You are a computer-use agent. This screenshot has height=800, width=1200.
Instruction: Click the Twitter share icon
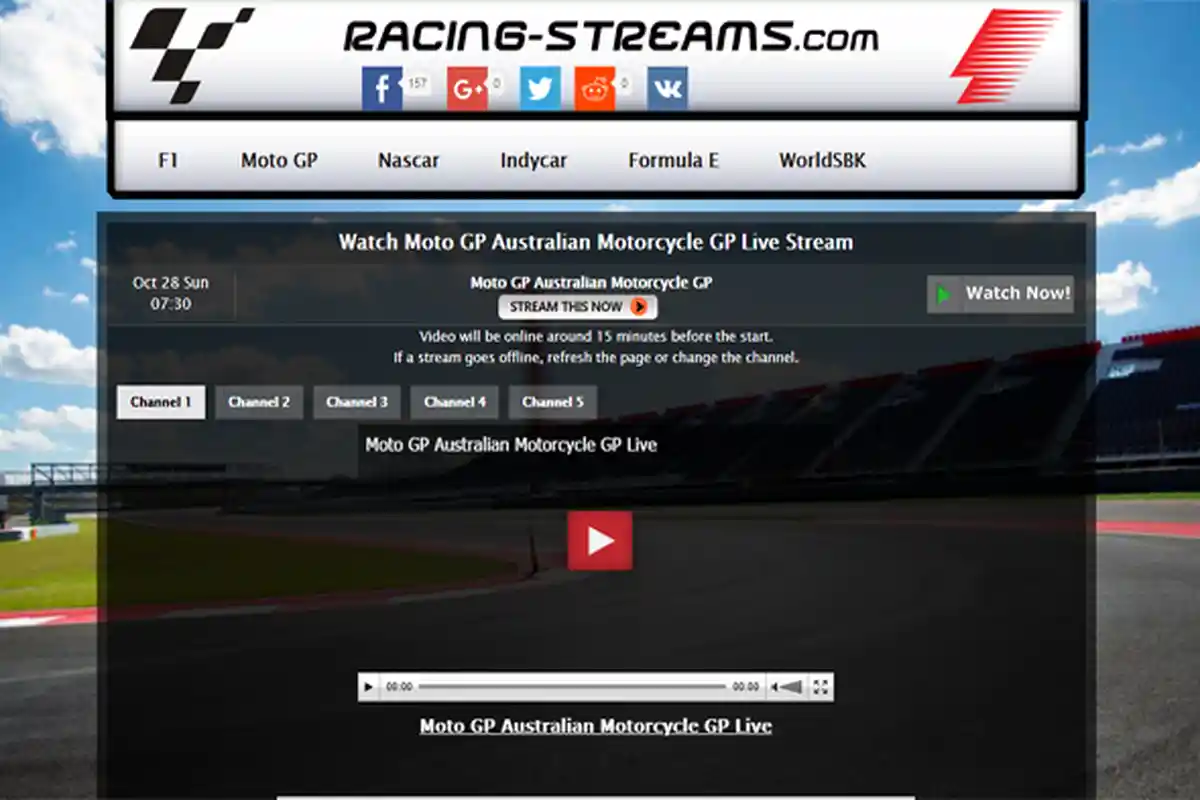tap(539, 88)
